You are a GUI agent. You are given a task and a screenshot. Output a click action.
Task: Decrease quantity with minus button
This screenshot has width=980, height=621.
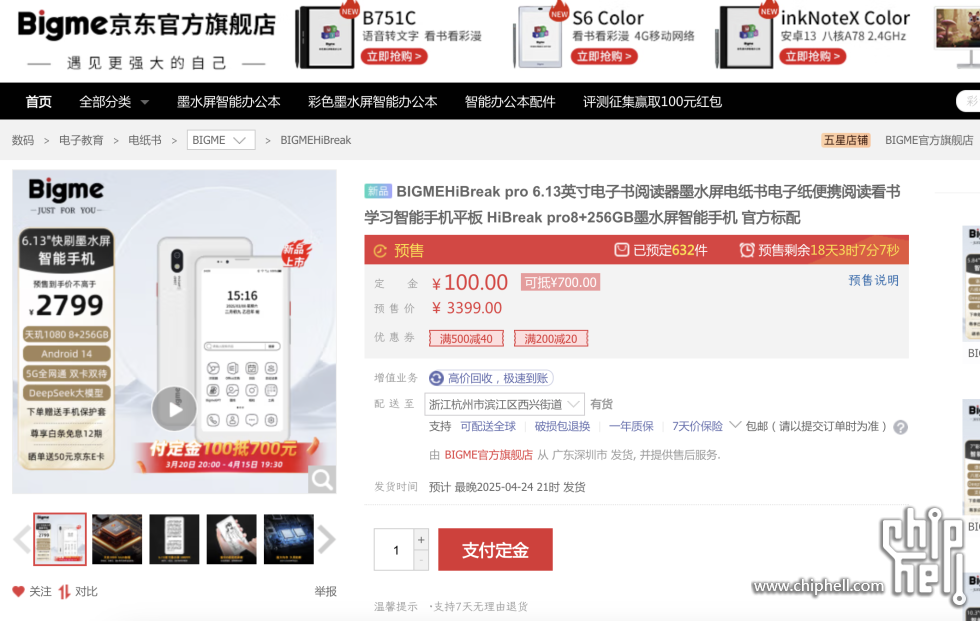(421, 560)
